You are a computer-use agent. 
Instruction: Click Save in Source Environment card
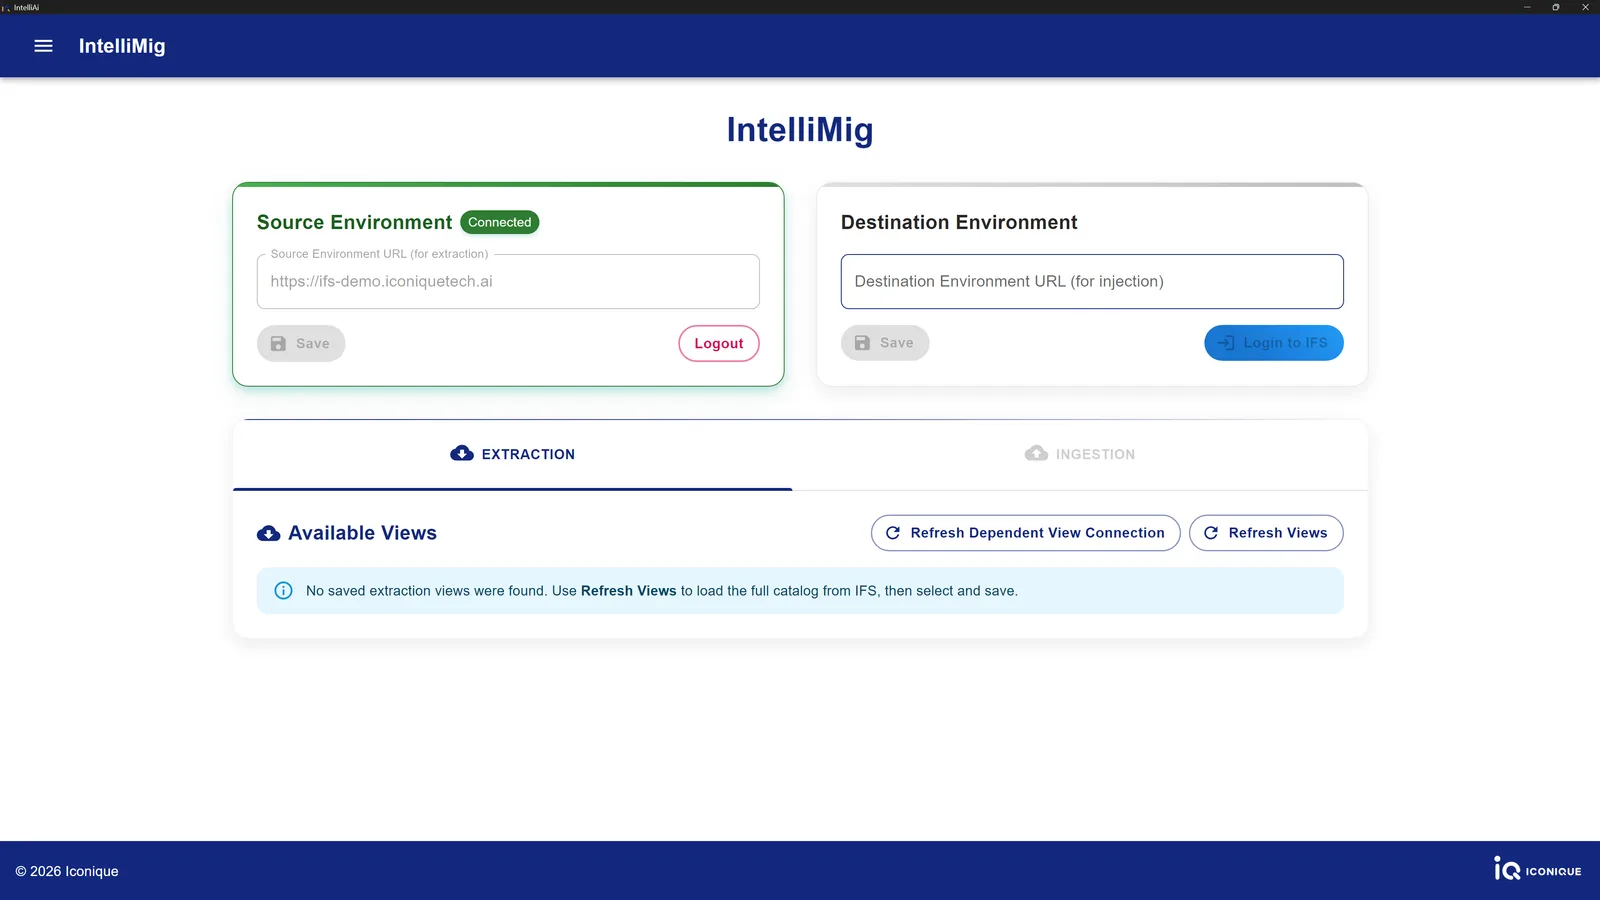pyautogui.click(x=301, y=344)
